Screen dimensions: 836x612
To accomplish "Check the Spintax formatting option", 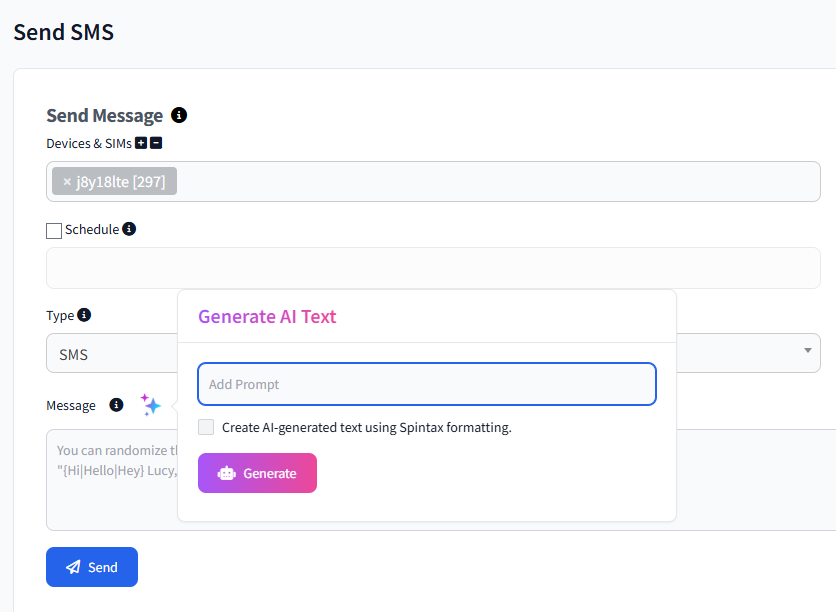I will click(x=206, y=427).
